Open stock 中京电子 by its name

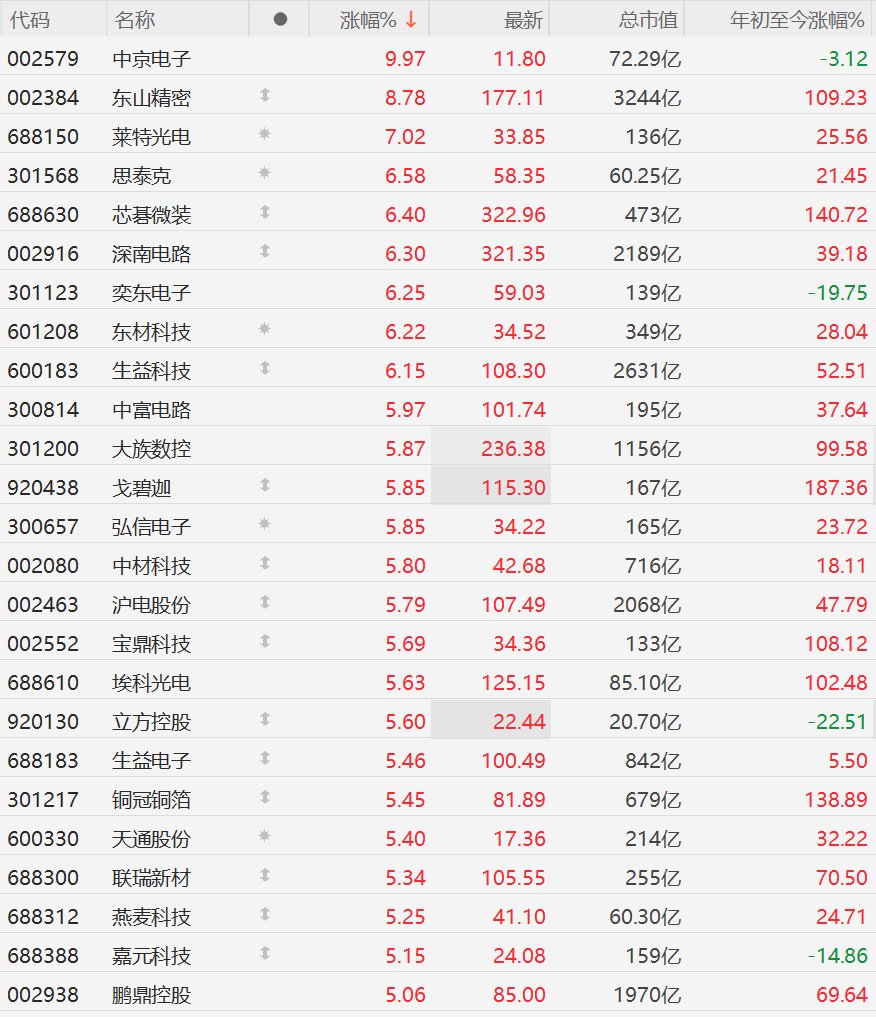[x=151, y=59]
